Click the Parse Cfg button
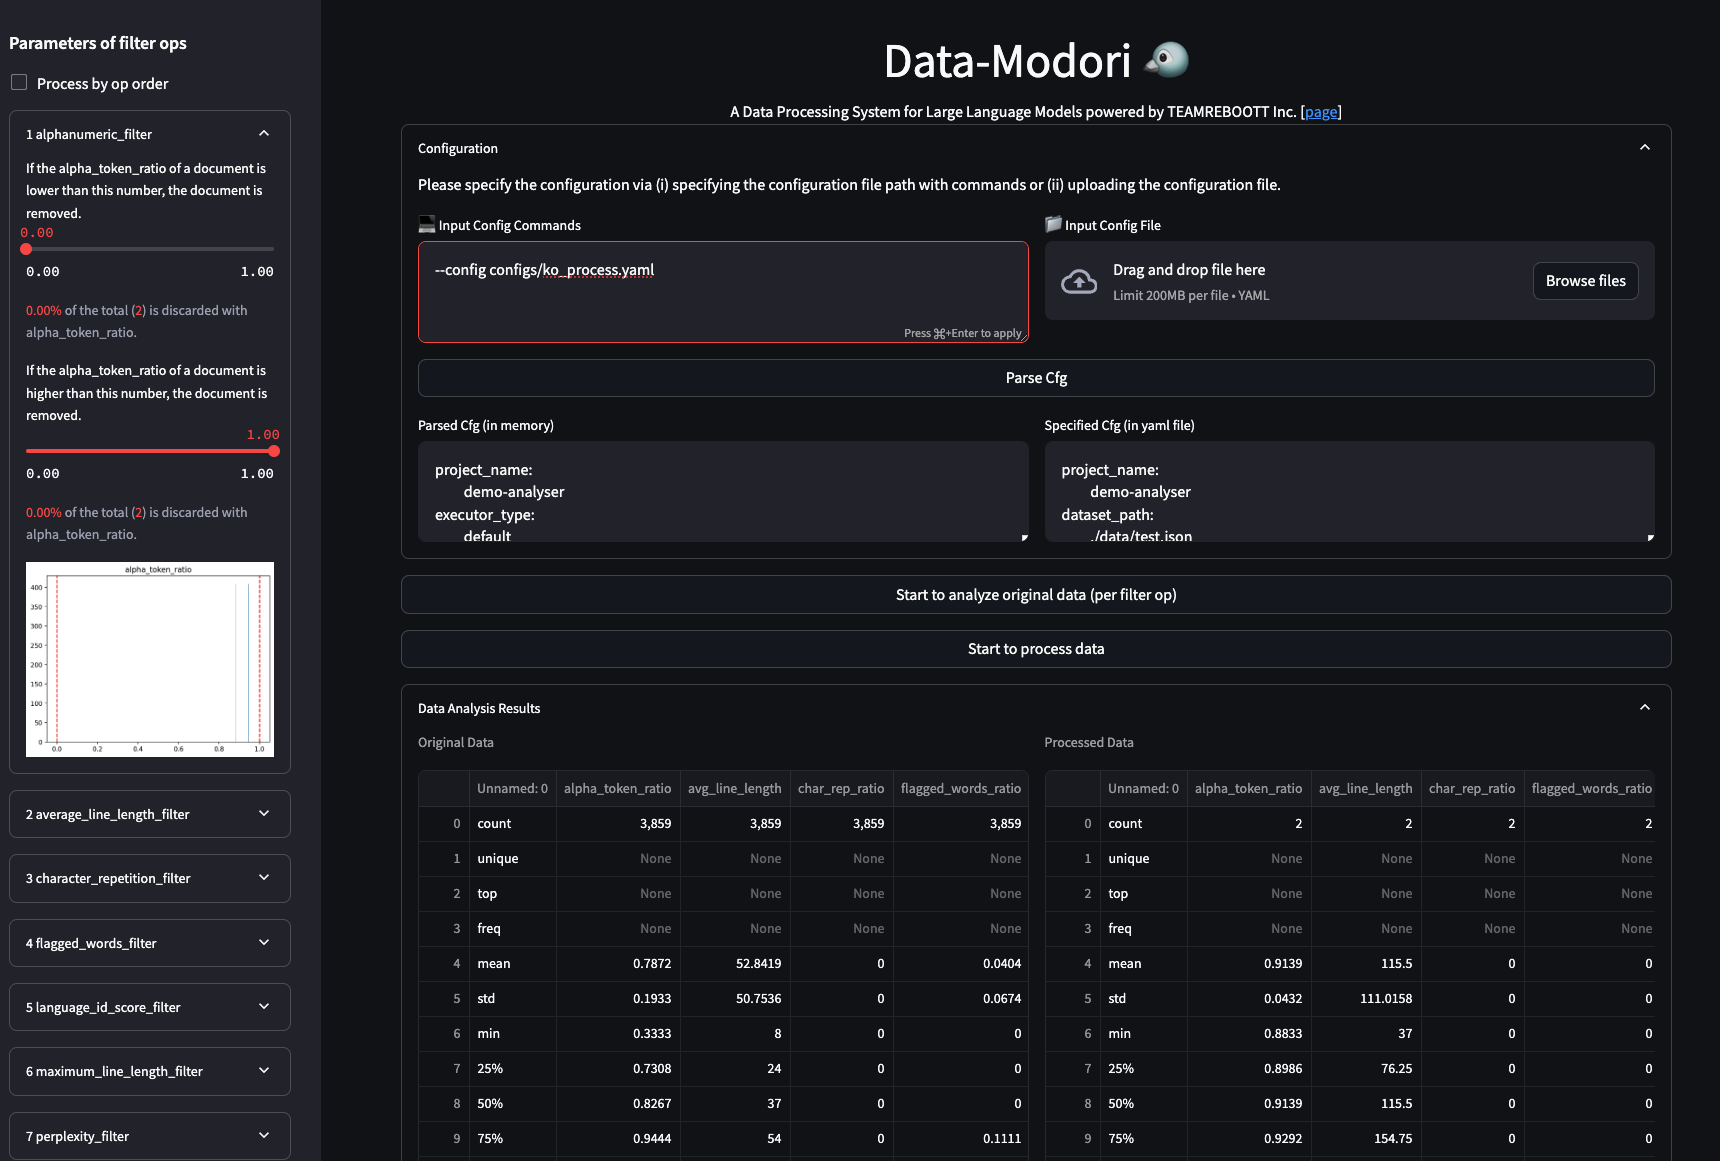The width and height of the screenshot is (1720, 1161). [x=1036, y=378]
